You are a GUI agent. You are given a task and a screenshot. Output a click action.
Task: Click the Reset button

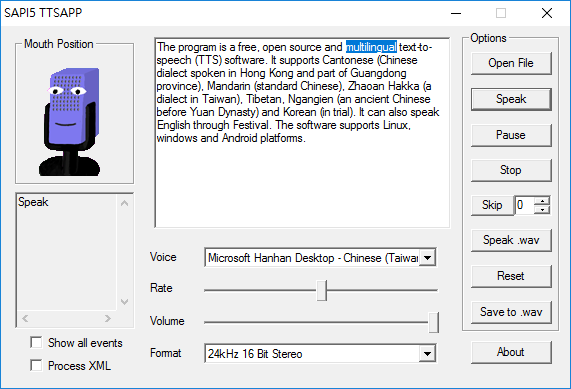(x=511, y=276)
